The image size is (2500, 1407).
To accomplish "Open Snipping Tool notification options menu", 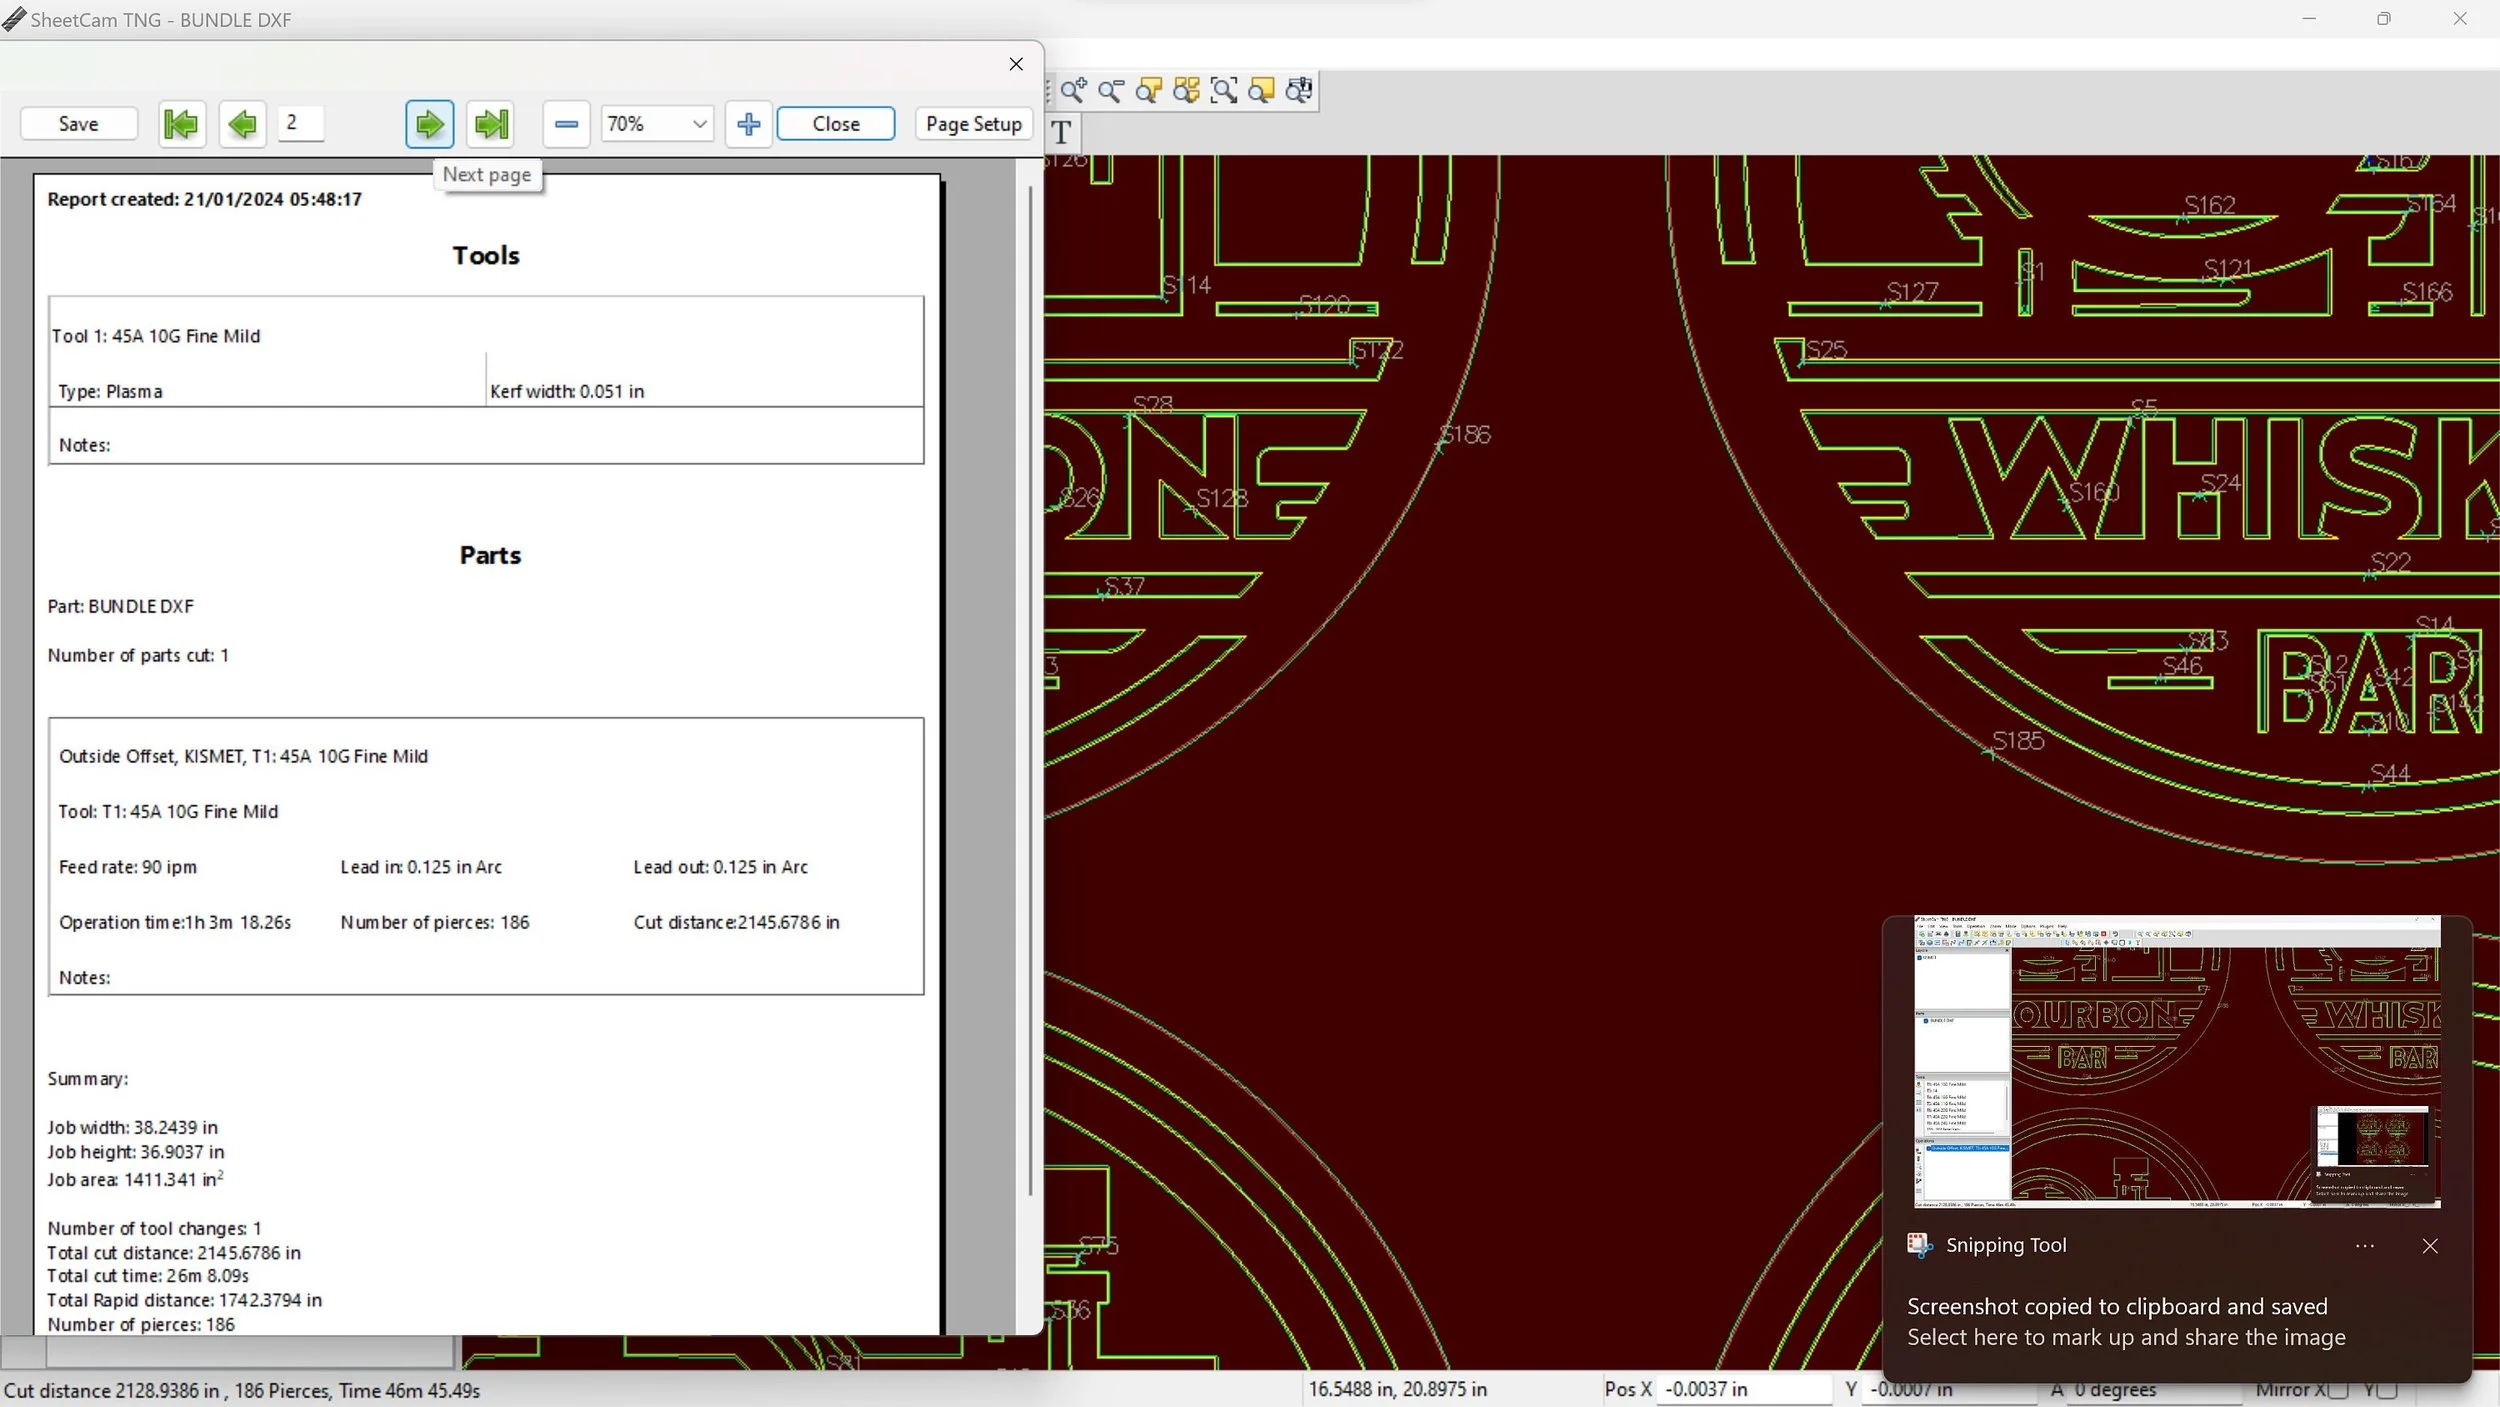I will pyautogui.click(x=2364, y=1246).
